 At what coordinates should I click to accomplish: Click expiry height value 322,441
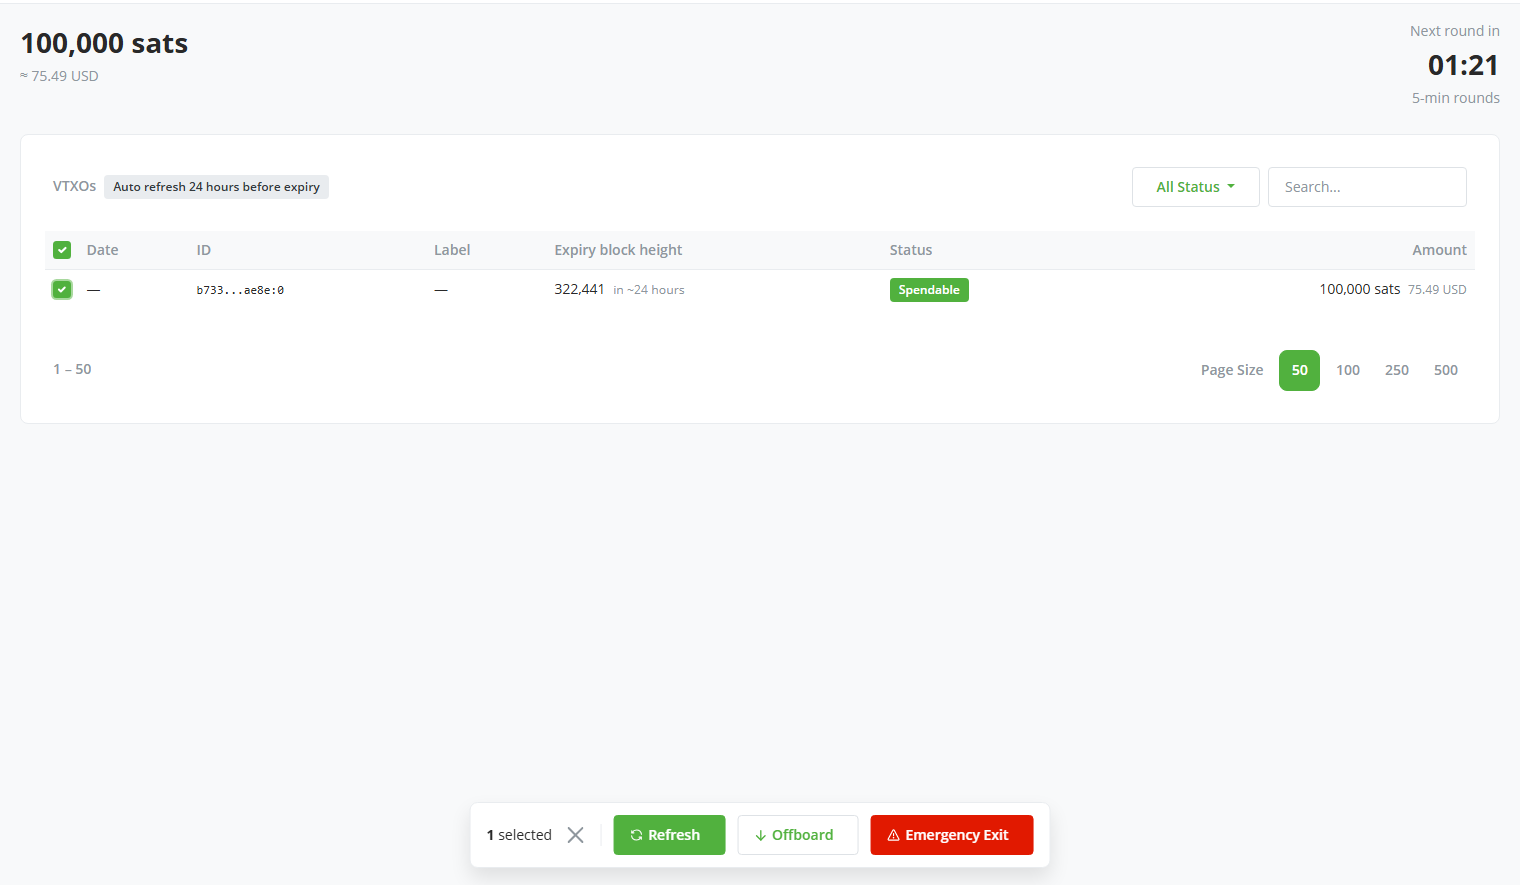tap(580, 289)
